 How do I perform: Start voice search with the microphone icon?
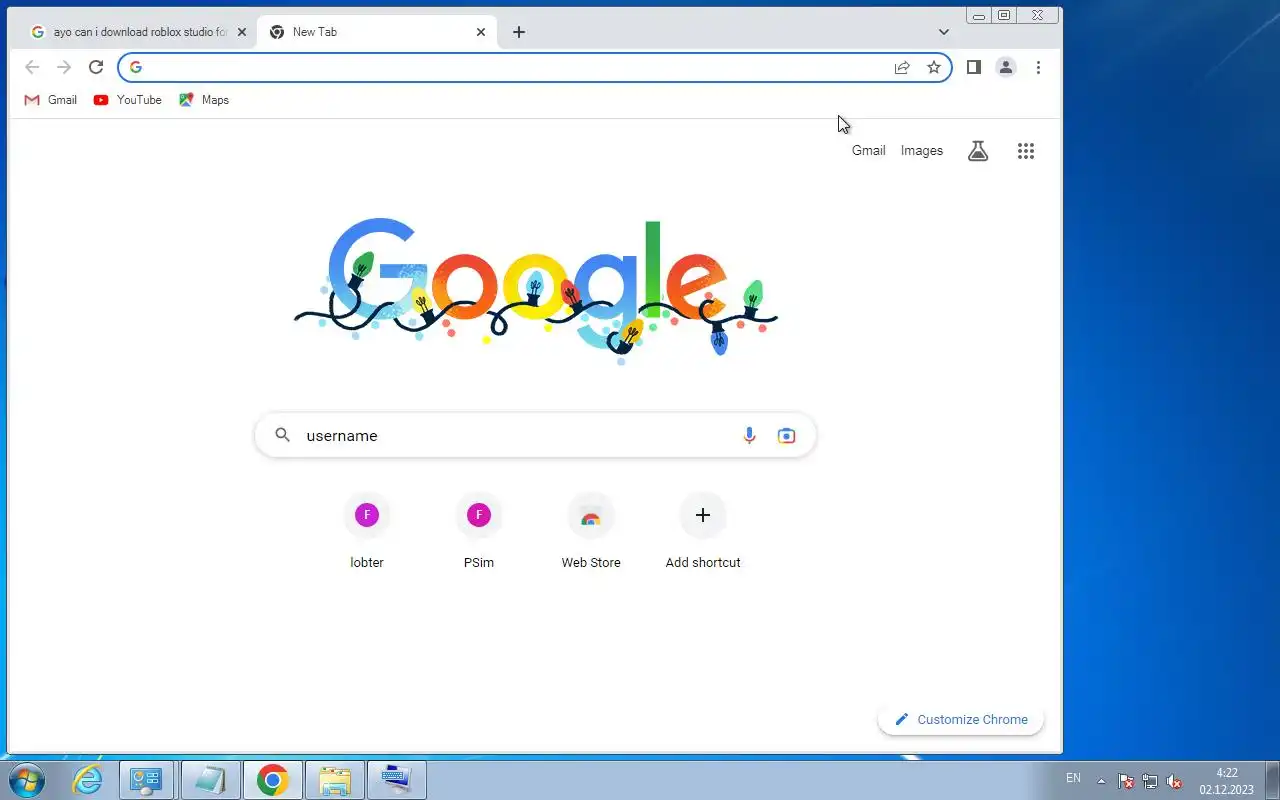click(749, 435)
